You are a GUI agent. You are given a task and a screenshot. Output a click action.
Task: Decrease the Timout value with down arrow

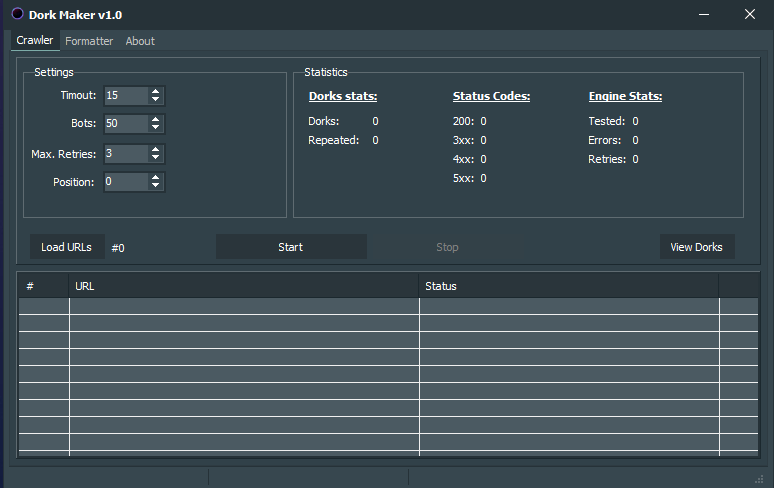(x=155, y=99)
